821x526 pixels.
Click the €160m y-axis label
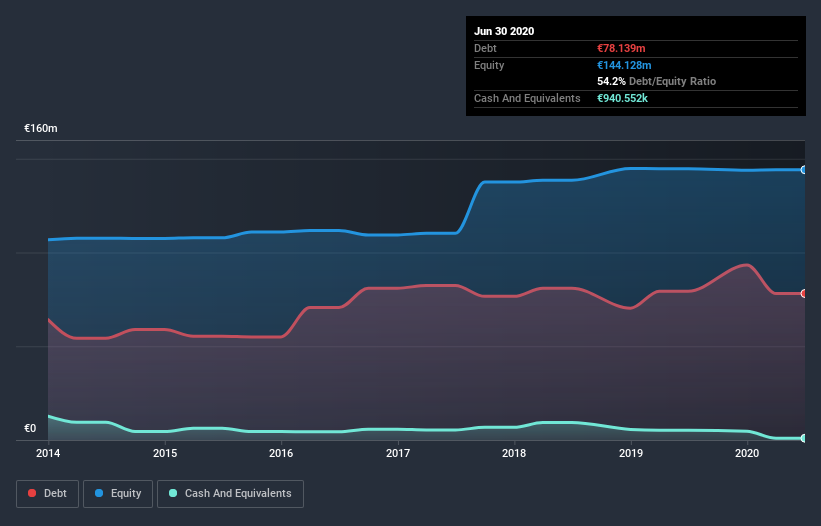(41, 128)
